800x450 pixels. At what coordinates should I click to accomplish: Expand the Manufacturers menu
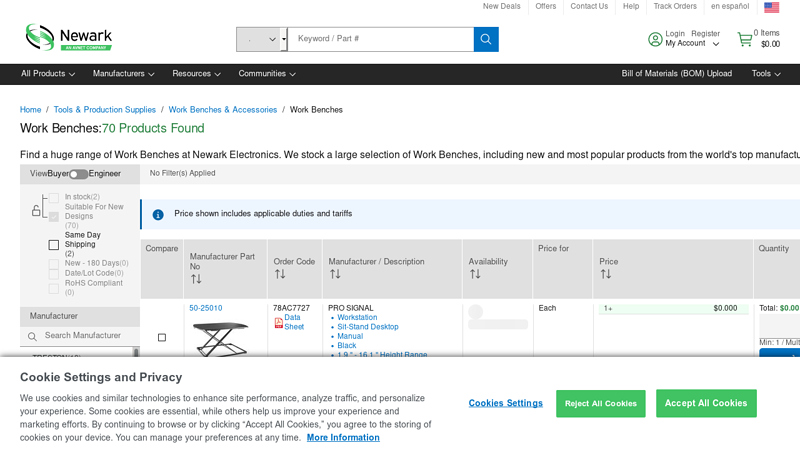click(123, 73)
